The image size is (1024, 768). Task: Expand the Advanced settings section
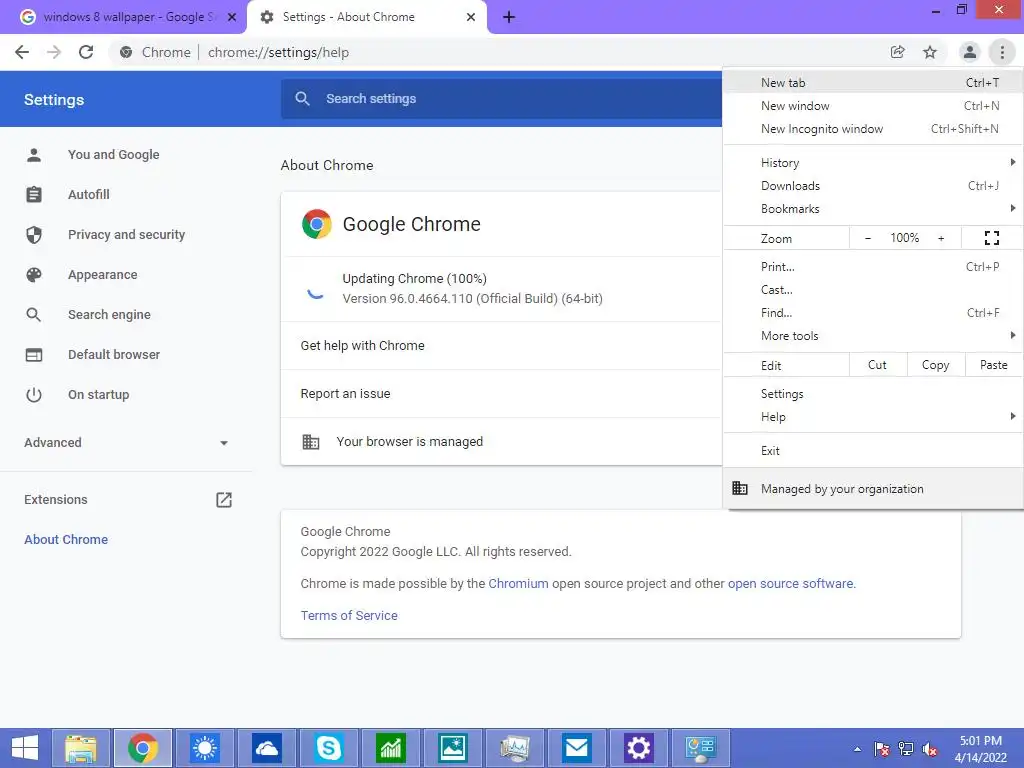(x=127, y=443)
